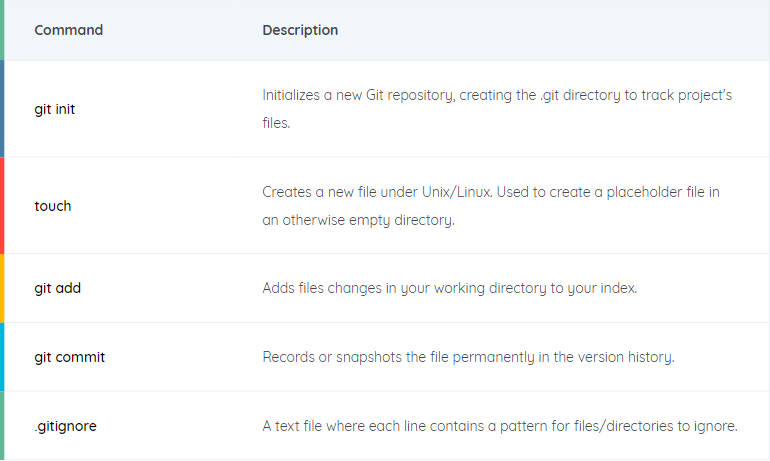Click the .gitignore description text
The height and width of the screenshot is (461, 770).
point(500,426)
